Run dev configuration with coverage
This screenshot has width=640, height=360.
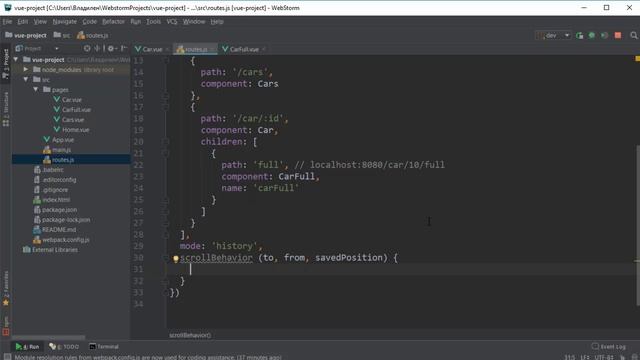(x=604, y=36)
